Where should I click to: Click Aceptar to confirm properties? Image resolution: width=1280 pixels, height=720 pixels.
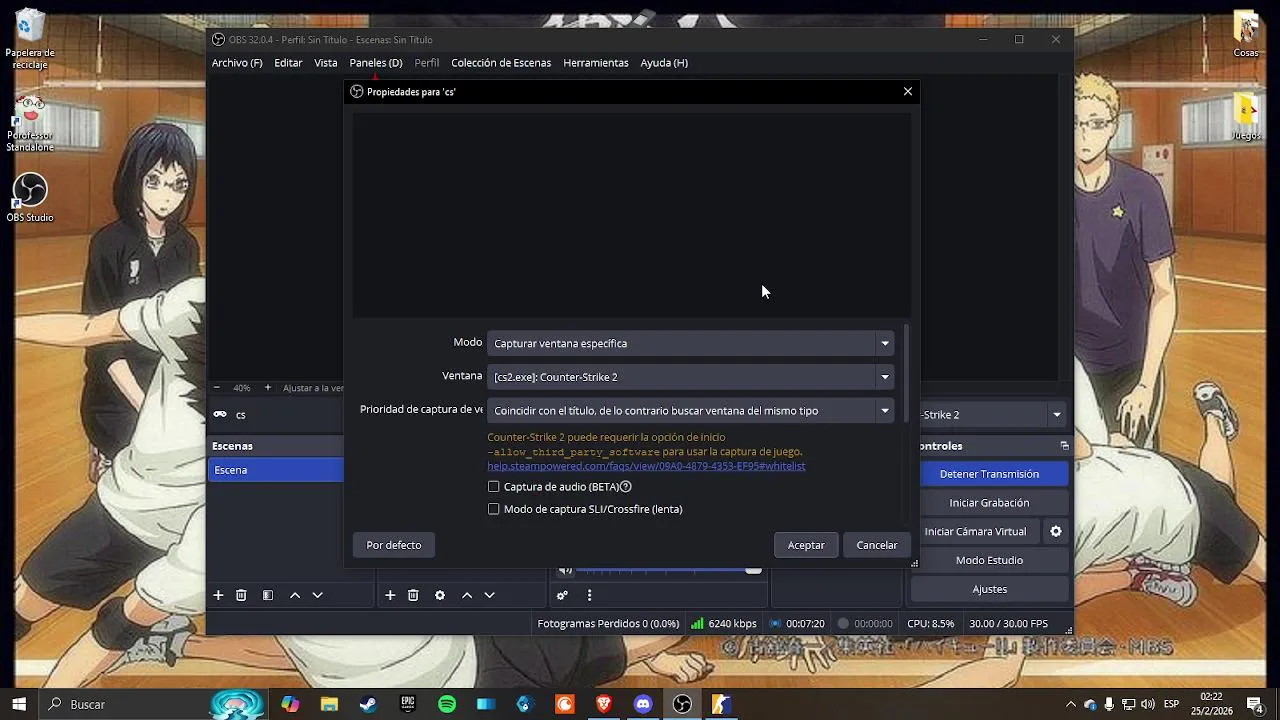coord(806,545)
